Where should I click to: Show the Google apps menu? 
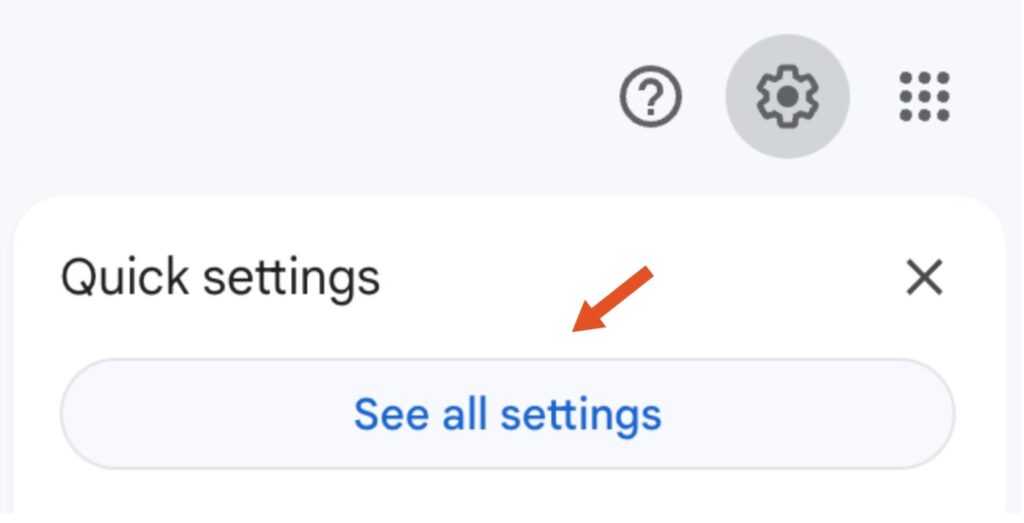[x=924, y=97]
